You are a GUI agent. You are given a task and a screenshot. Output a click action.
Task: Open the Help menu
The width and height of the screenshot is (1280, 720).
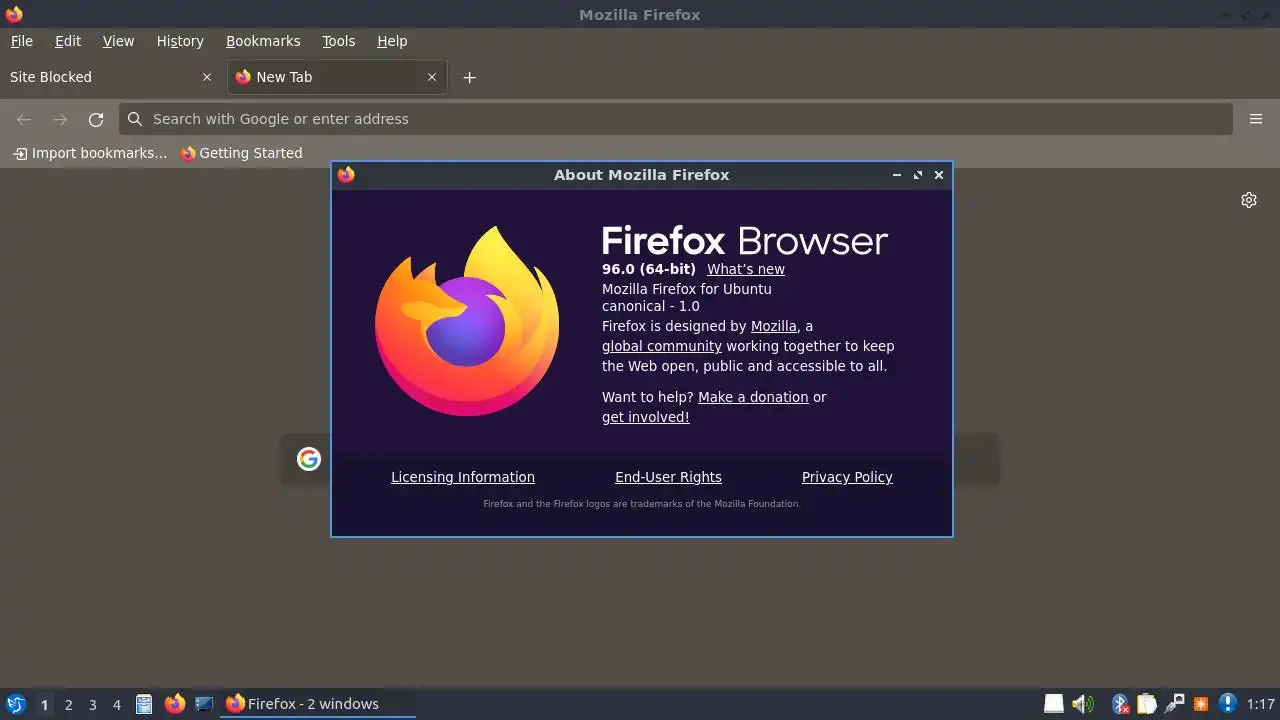[392, 41]
